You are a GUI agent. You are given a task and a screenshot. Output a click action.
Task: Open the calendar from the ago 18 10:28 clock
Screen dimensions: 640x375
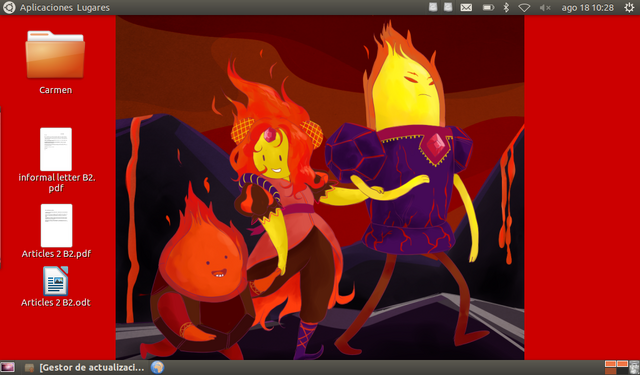tap(587, 7)
